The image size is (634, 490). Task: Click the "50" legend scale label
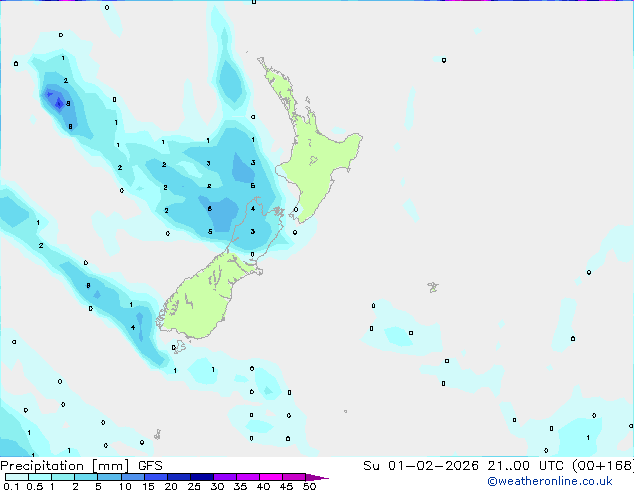(x=309, y=486)
